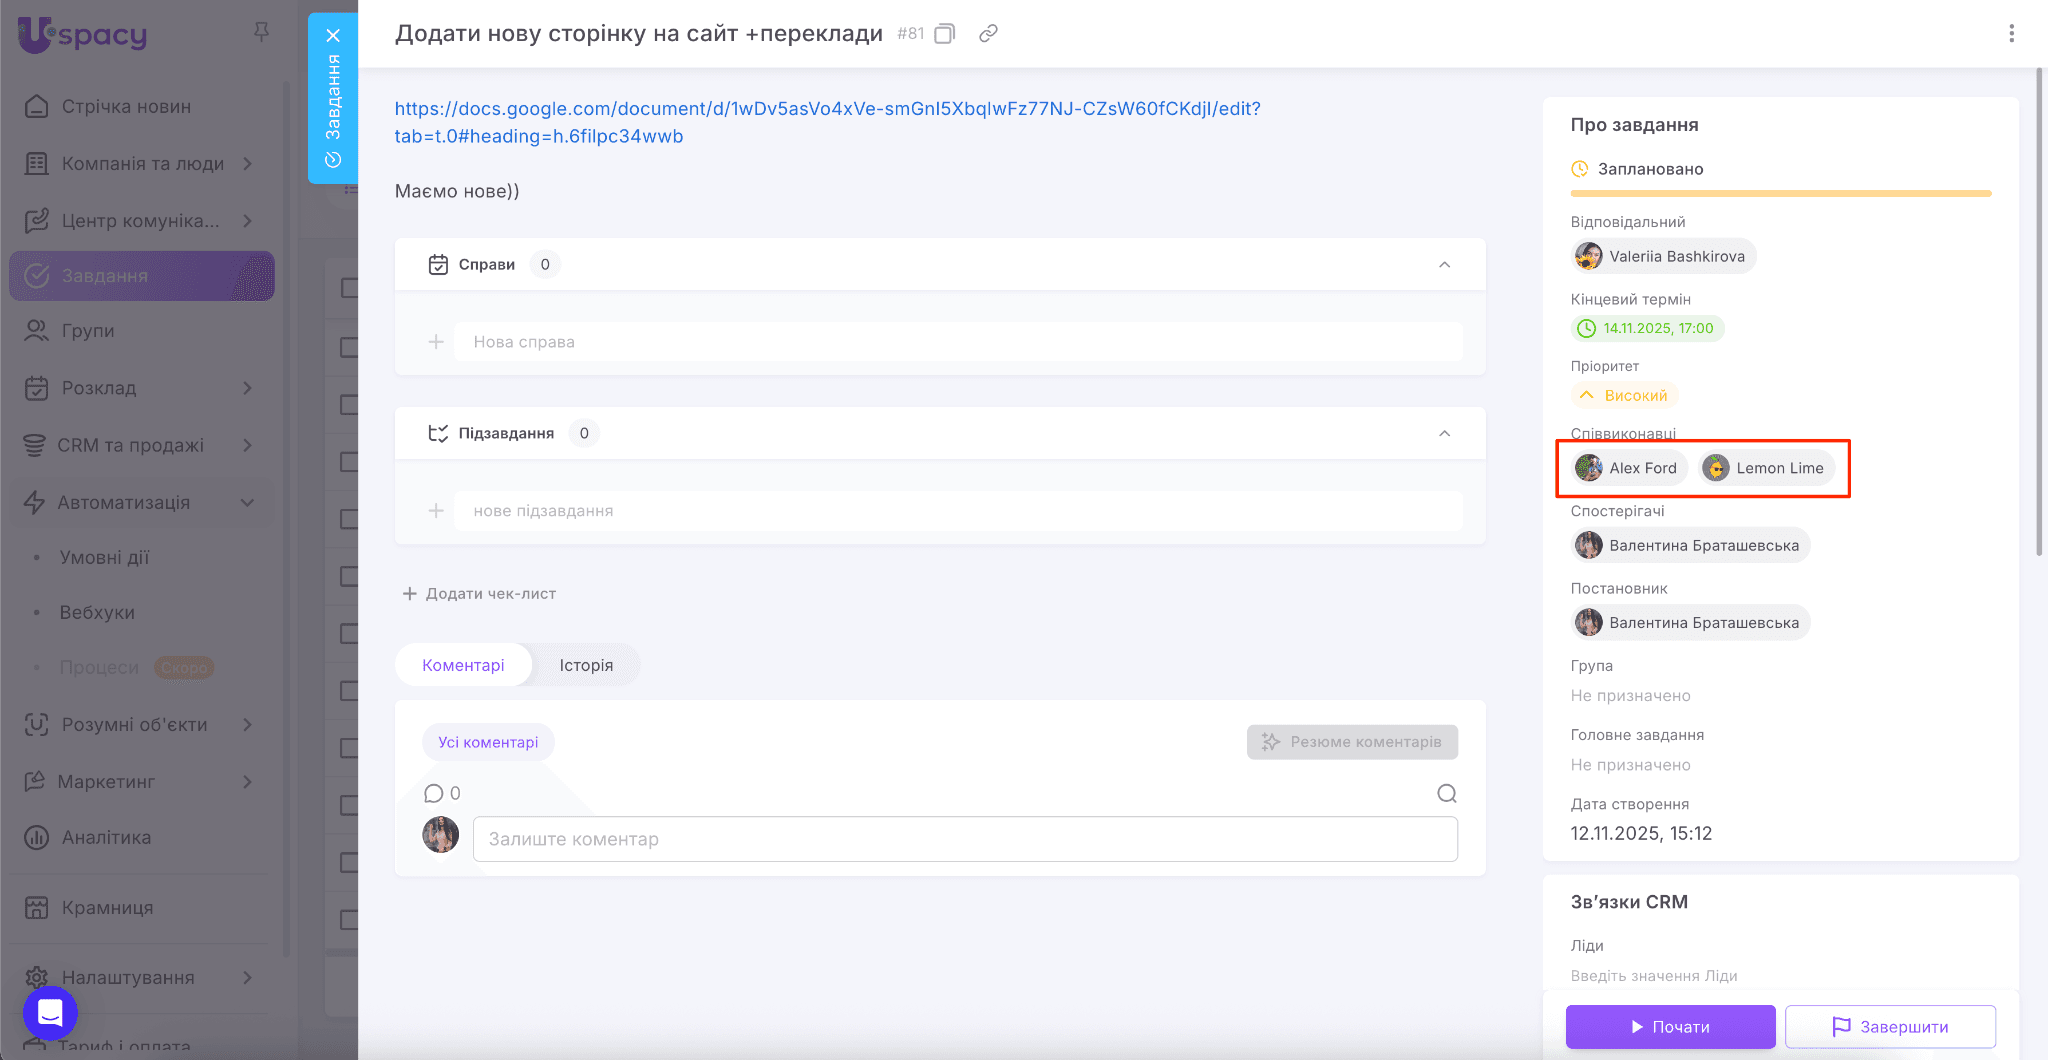This screenshot has height=1060, width=2048.
Task: Click the Високий priority badge
Action: tap(1625, 396)
